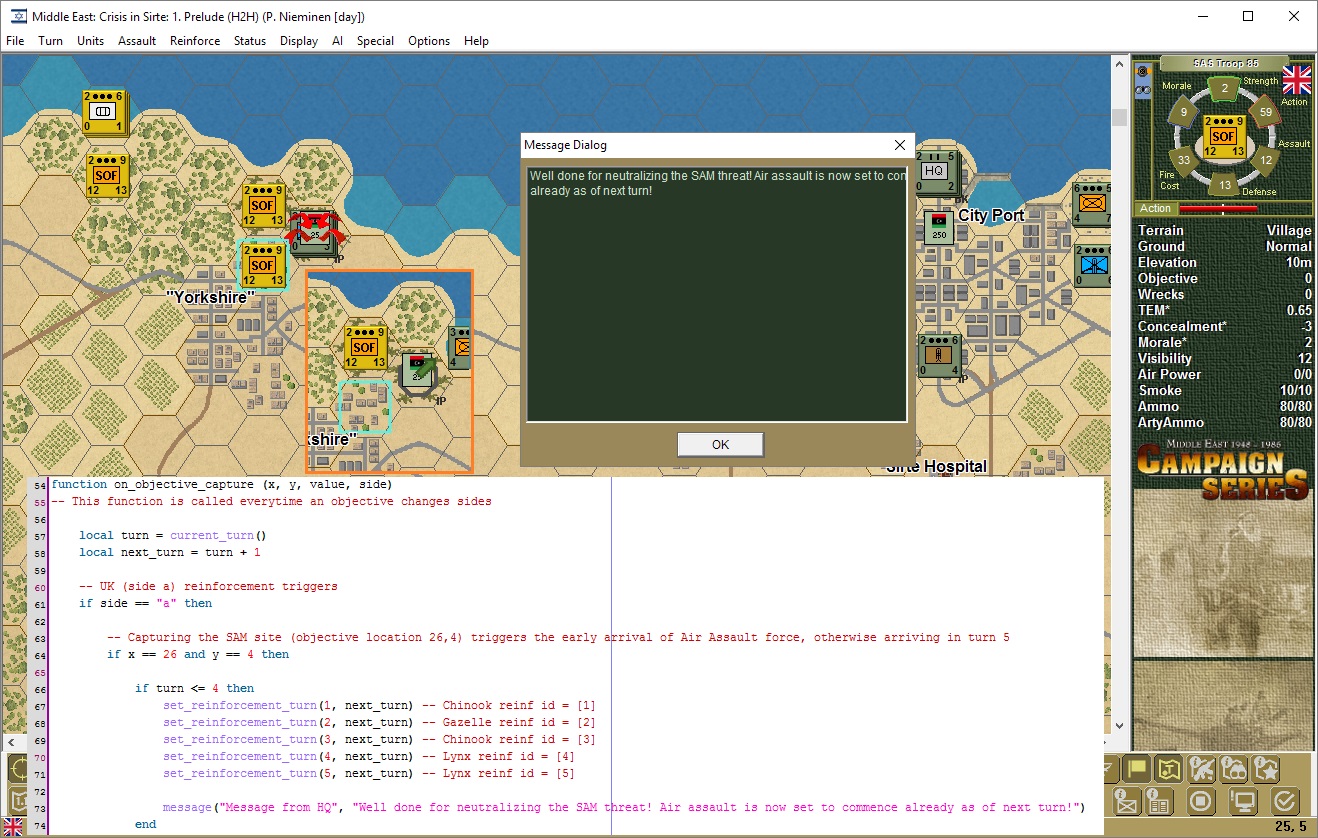Open the Display menu
The width and height of the screenshot is (1318, 838).
[299, 41]
